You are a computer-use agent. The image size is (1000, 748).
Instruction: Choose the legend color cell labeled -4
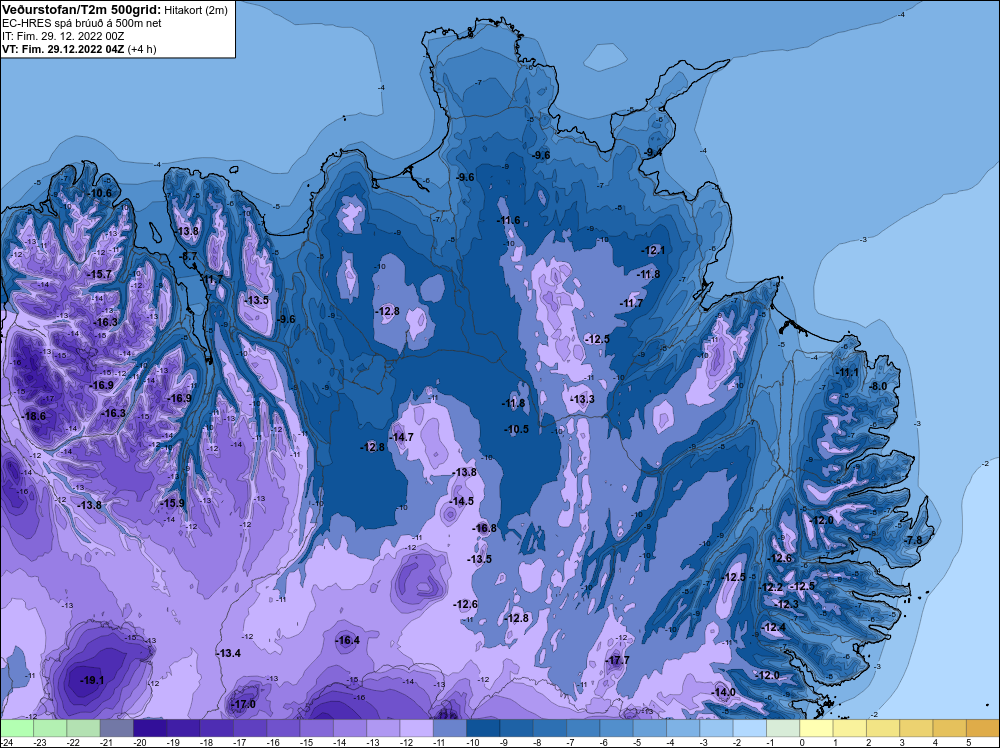[683, 728]
